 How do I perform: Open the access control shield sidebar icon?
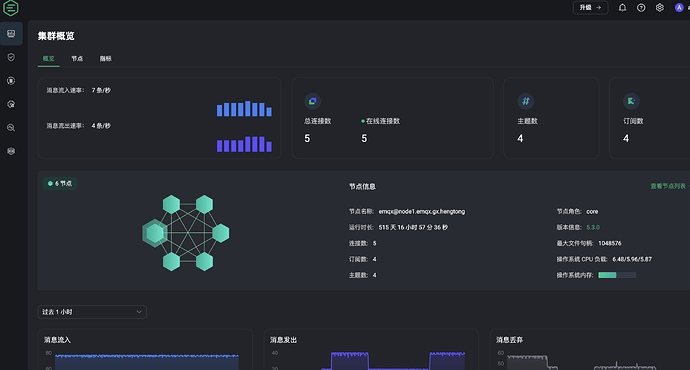coord(11,57)
